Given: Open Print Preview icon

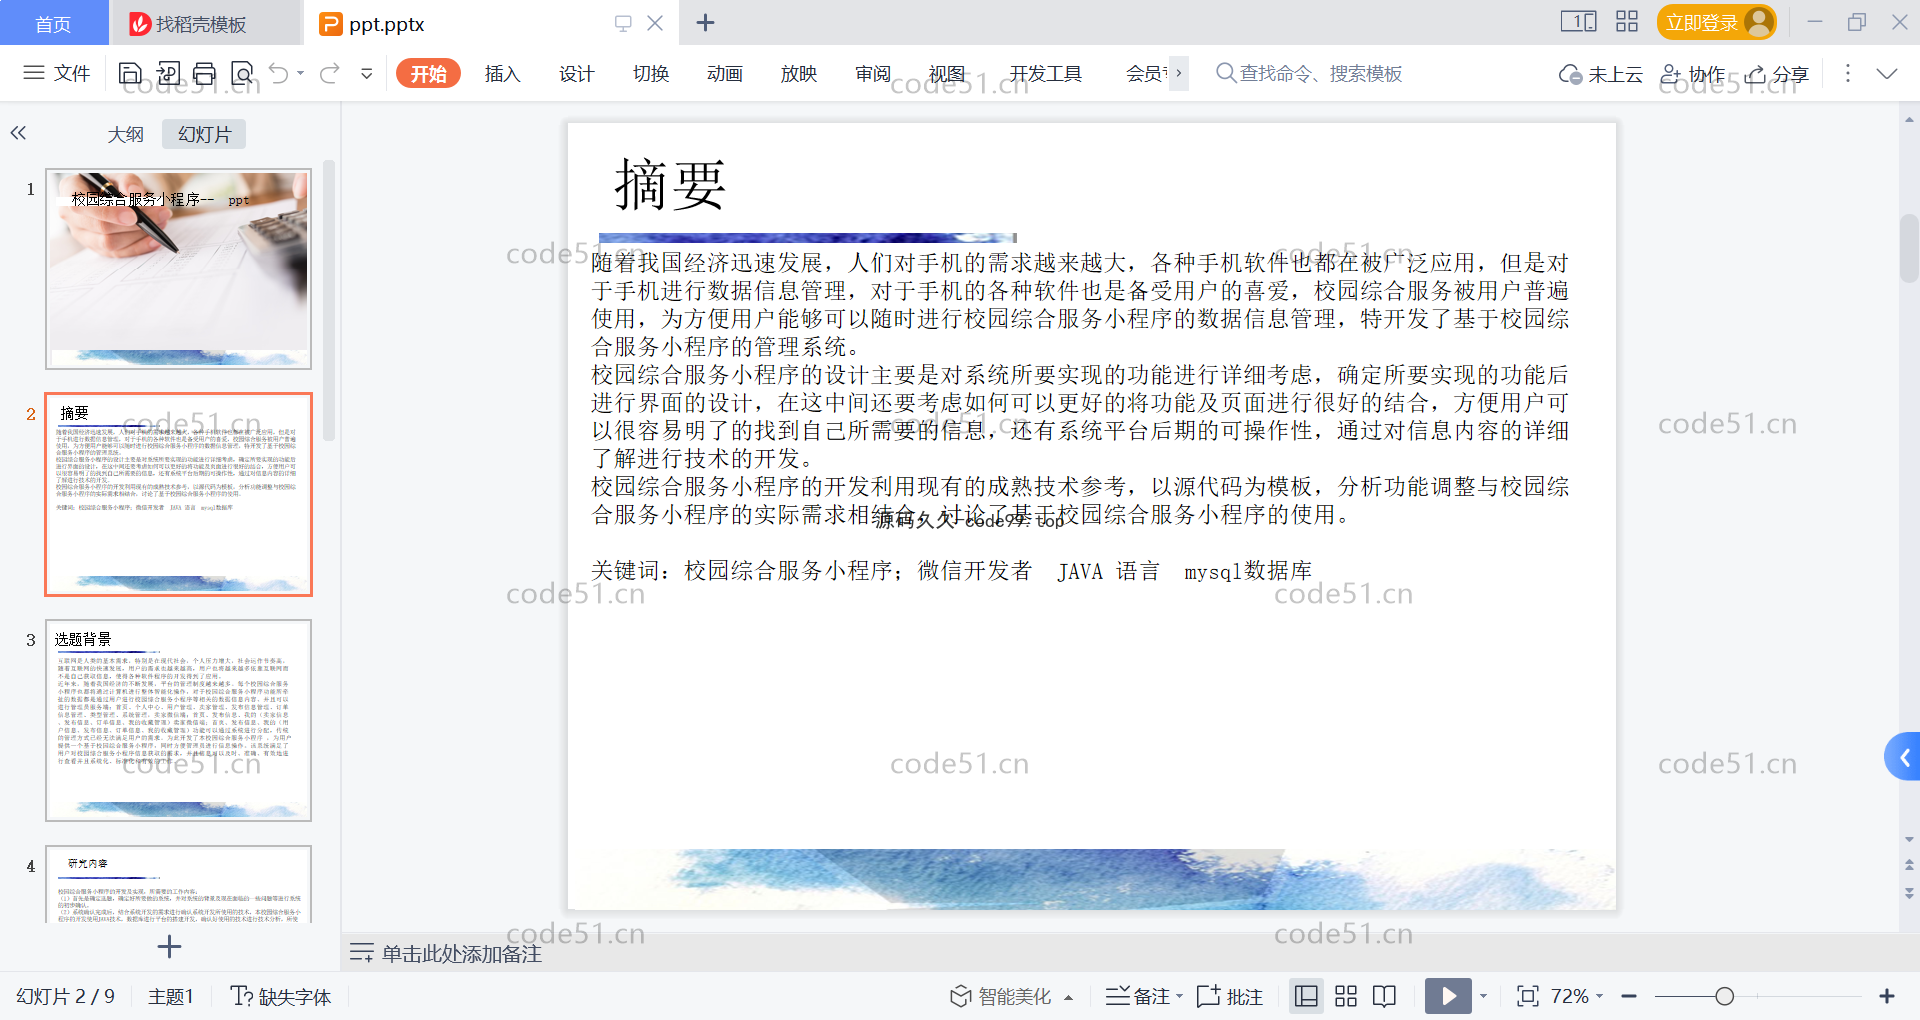Looking at the screenshot, I should (242, 73).
